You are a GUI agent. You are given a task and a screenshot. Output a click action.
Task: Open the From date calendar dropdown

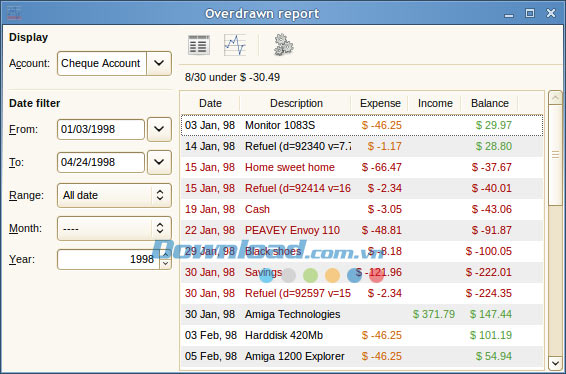point(159,129)
